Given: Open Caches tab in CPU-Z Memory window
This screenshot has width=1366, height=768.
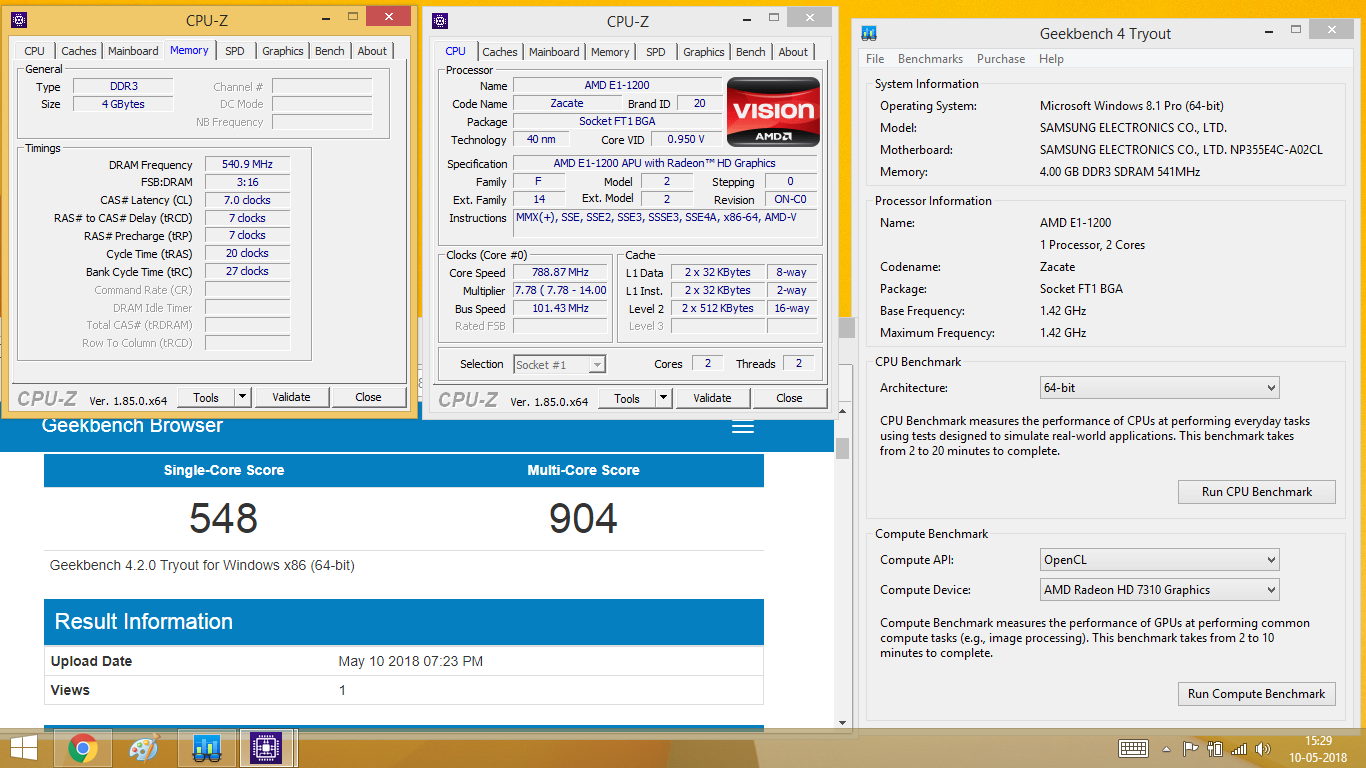Looking at the screenshot, I should pos(79,51).
